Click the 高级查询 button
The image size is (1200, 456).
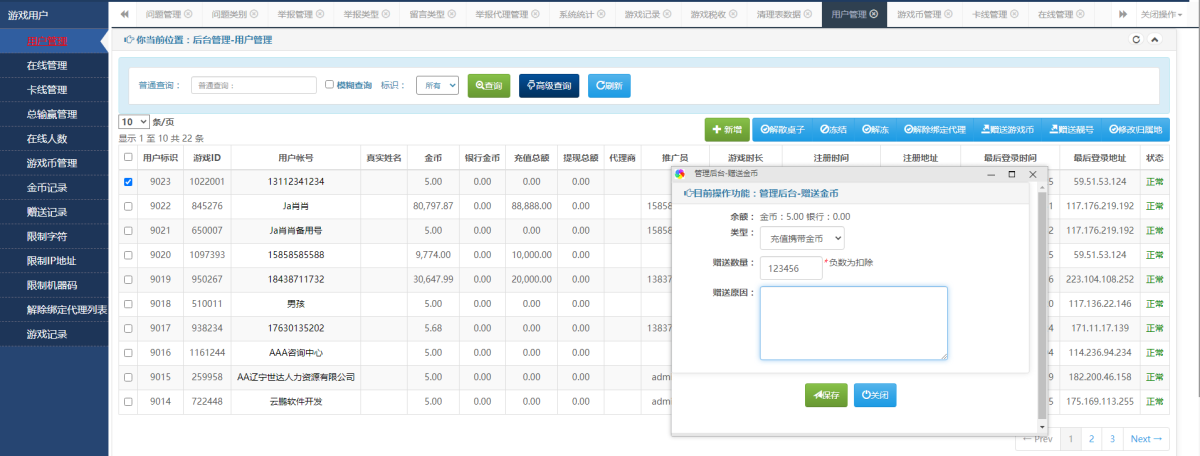[x=549, y=86]
